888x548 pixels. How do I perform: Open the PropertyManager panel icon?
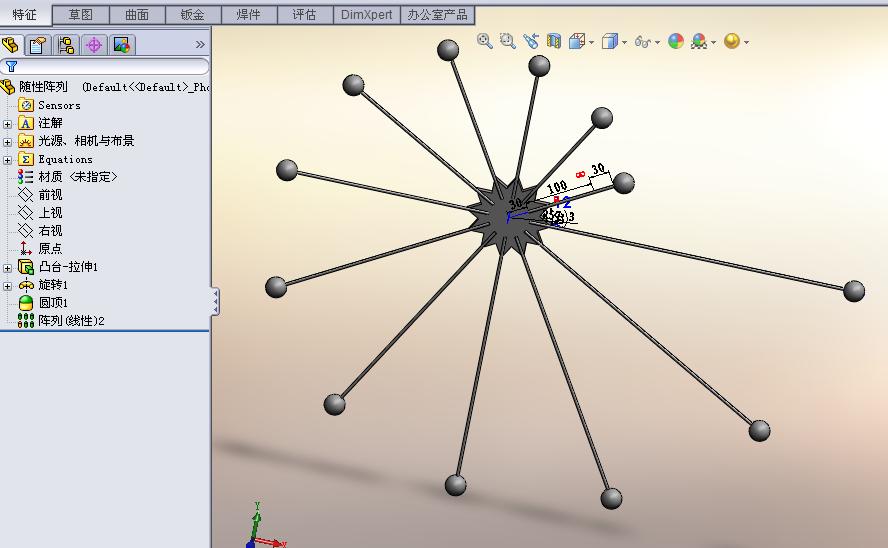click(x=38, y=45)
